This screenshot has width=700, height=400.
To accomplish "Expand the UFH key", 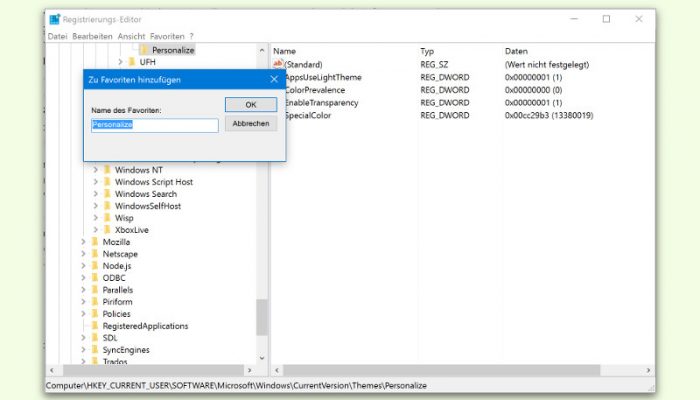I will [120, 62].
